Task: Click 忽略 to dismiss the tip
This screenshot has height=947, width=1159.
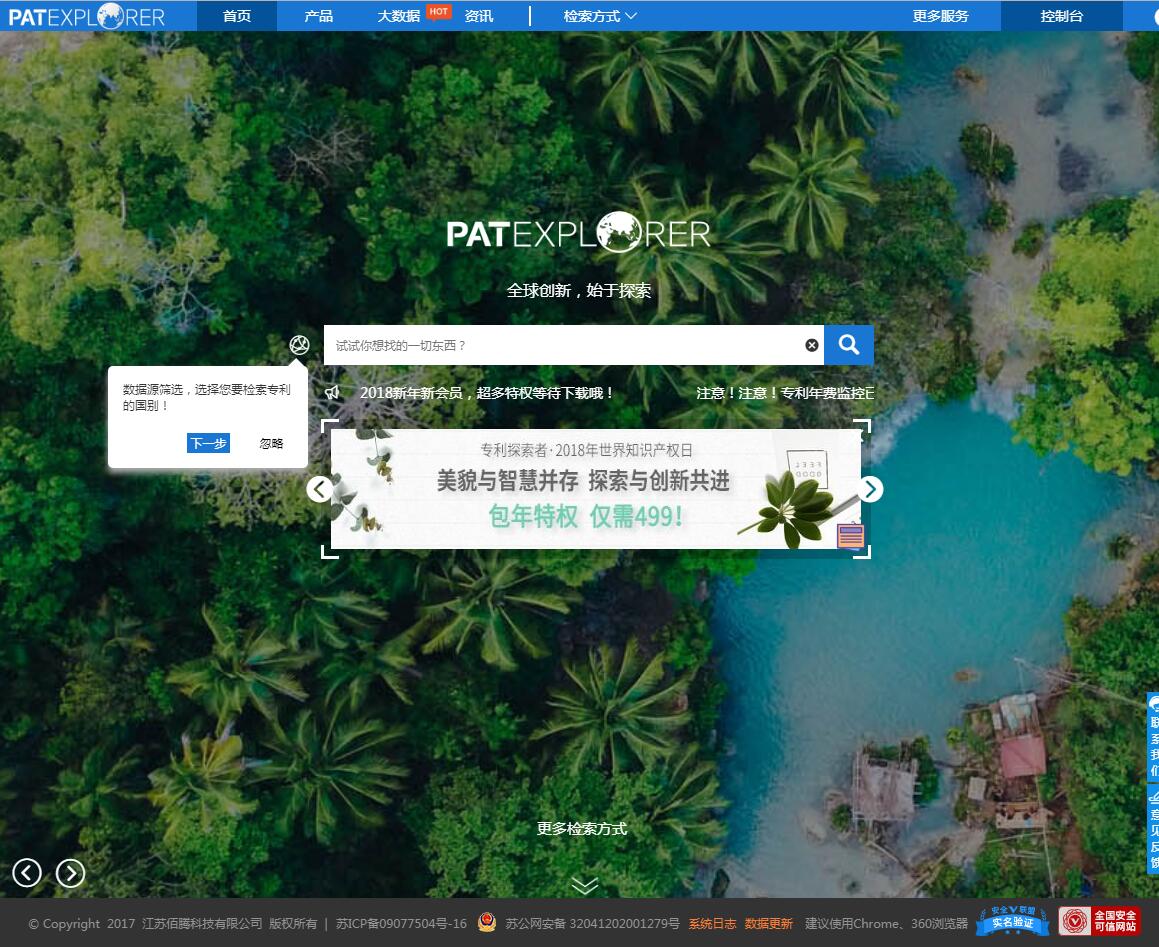Action: coord(271,443)
